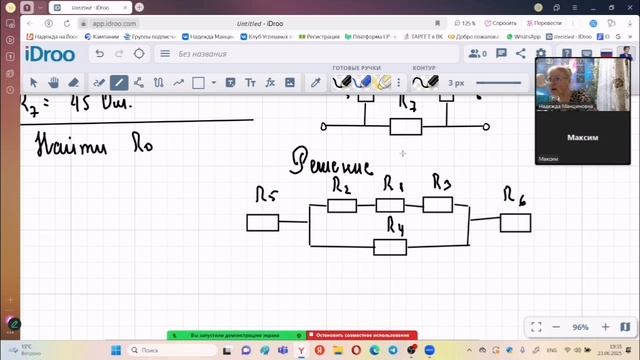
Task: Select the color picker eyedropper
Action: (316, 83)
